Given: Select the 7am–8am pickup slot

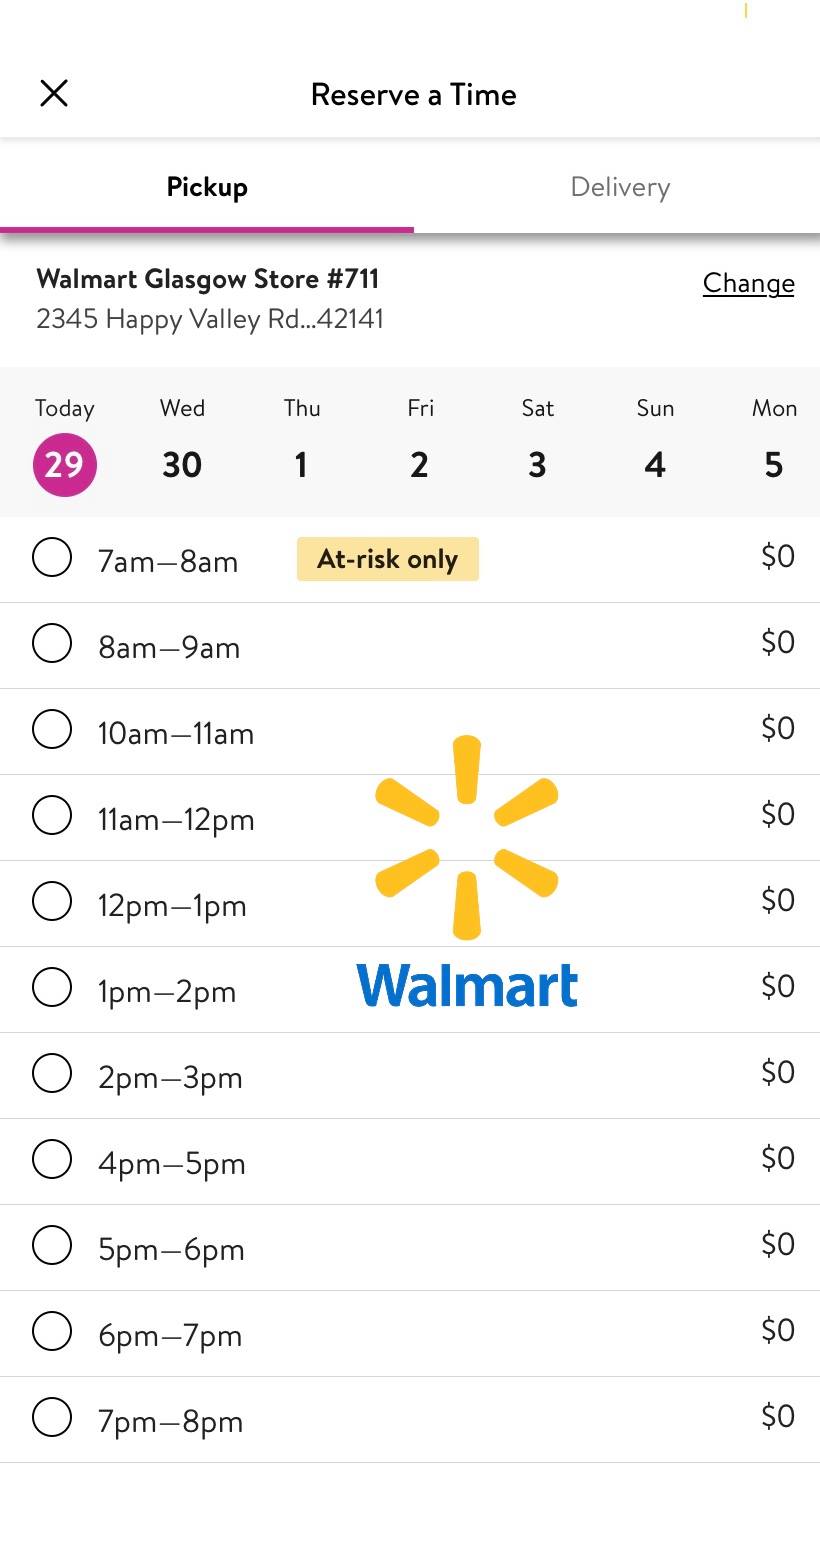Looking at the screenshot, I should point(52,557).
